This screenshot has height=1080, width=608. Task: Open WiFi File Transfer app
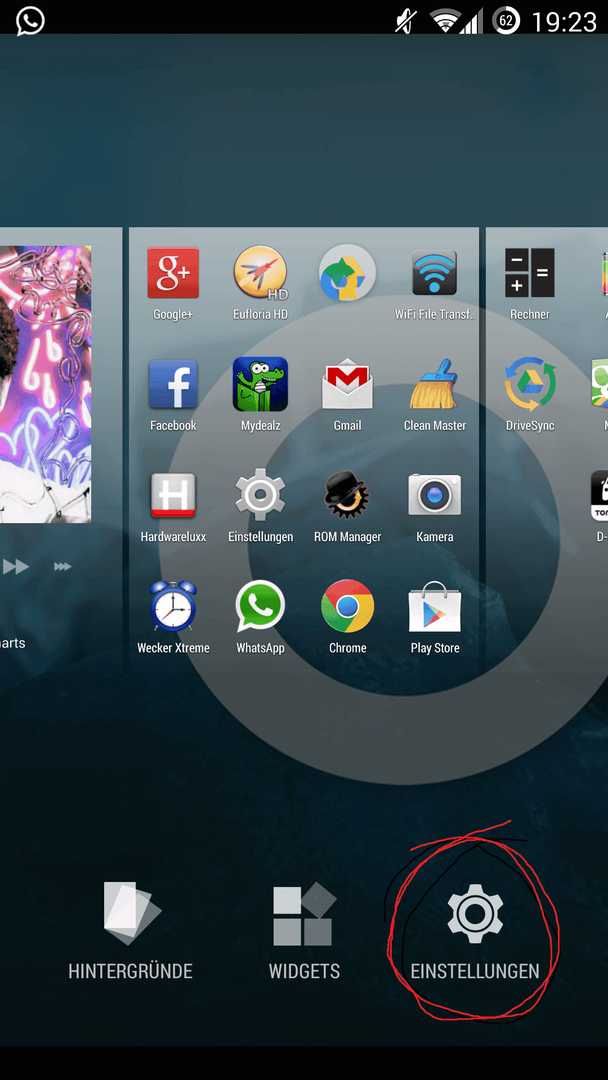434,284
